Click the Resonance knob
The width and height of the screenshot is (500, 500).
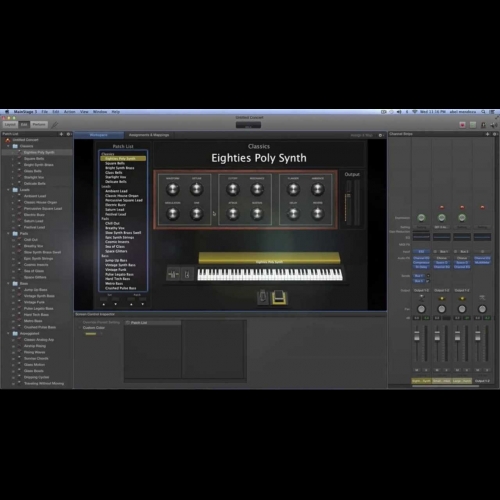[x=257, y=189]
